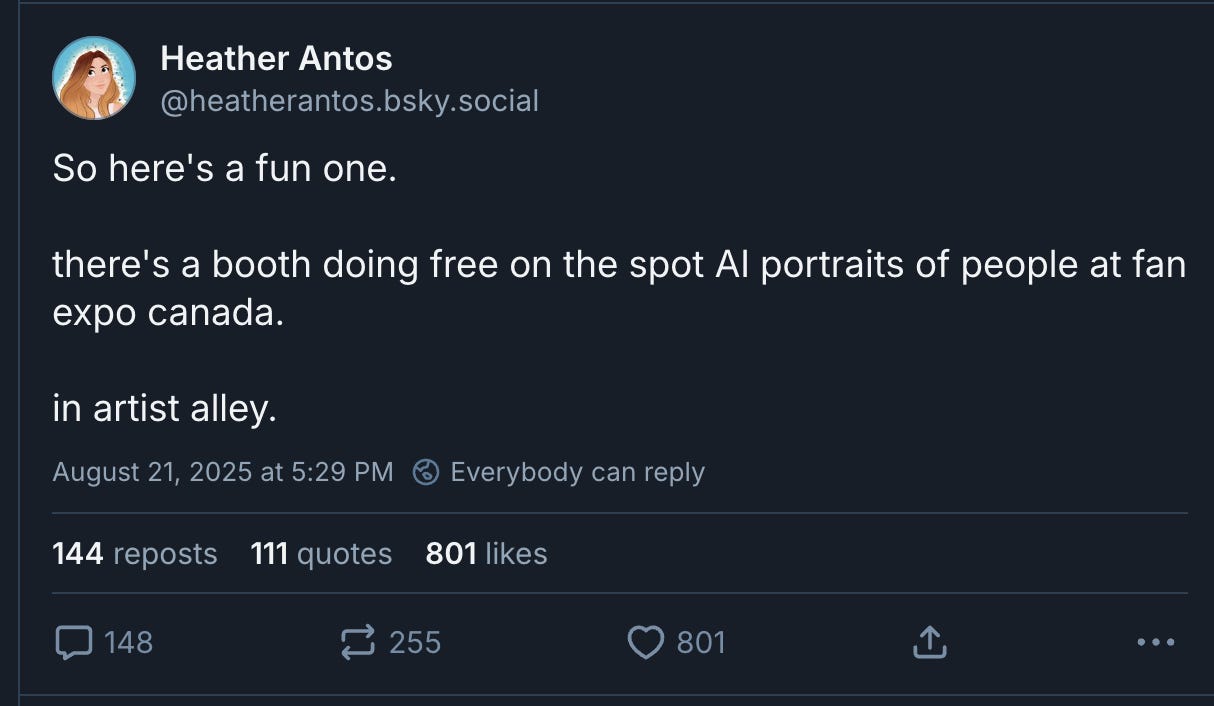Click the share upload icon
The image size is (1214, 706).
[x=929, y=642]
